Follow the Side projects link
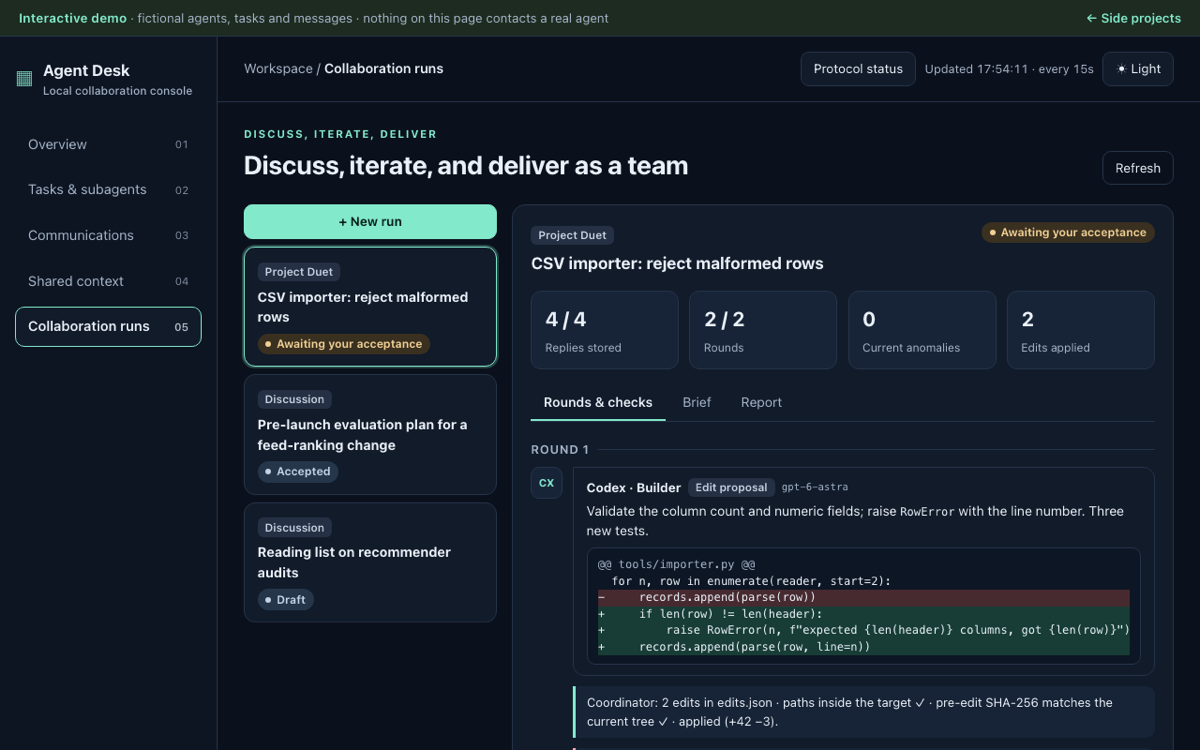The height and width of the screenshot is (750, 1200). 1134,18
